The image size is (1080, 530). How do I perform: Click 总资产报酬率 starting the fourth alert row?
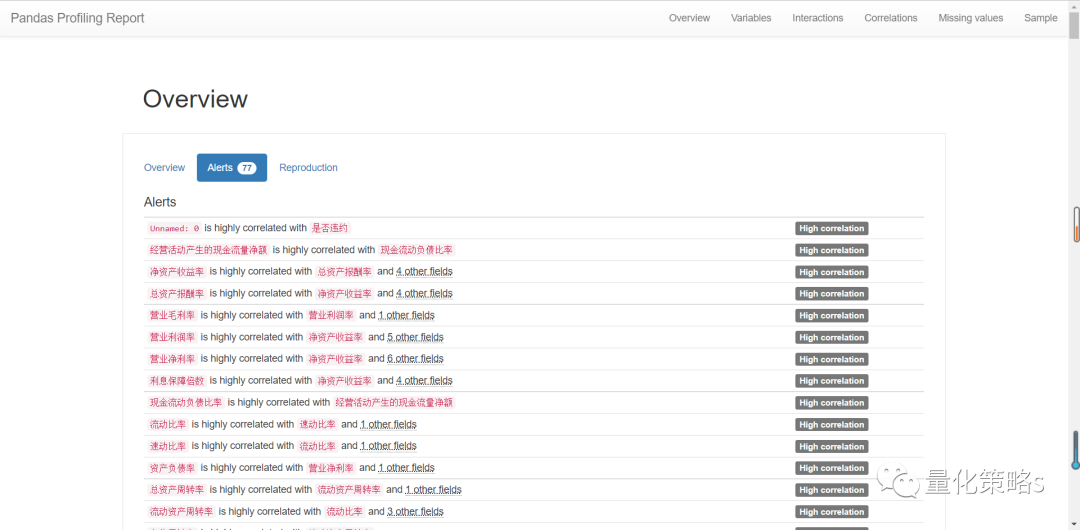click(176, 293)
